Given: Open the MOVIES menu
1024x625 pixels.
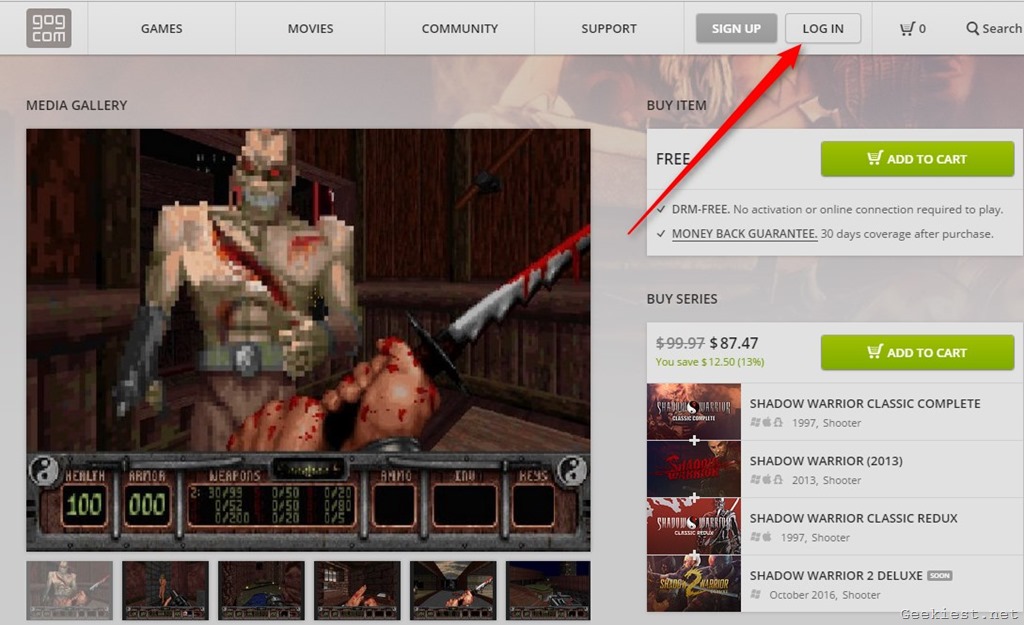Looking at the screenshot, I should click(x=310, y=29).
